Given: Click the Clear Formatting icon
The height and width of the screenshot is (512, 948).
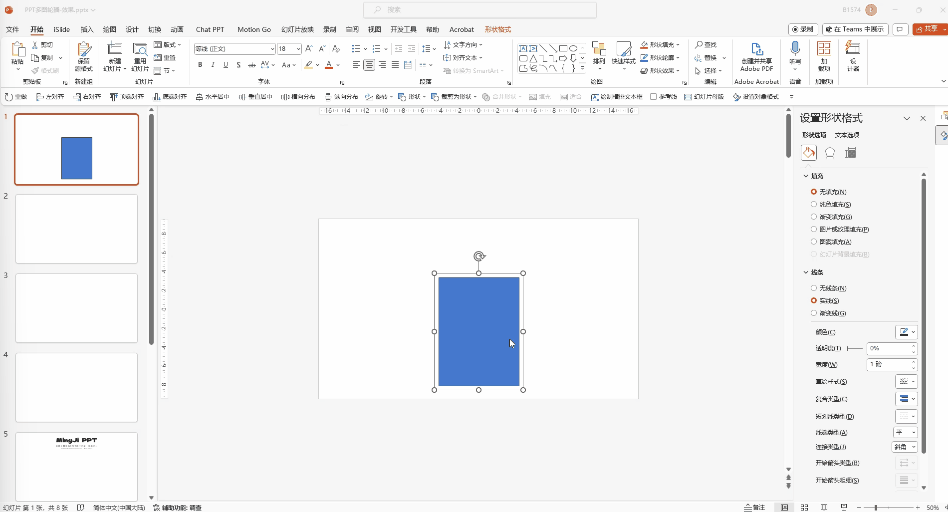Looking at the screenshot, I should (x=336, y=48).
